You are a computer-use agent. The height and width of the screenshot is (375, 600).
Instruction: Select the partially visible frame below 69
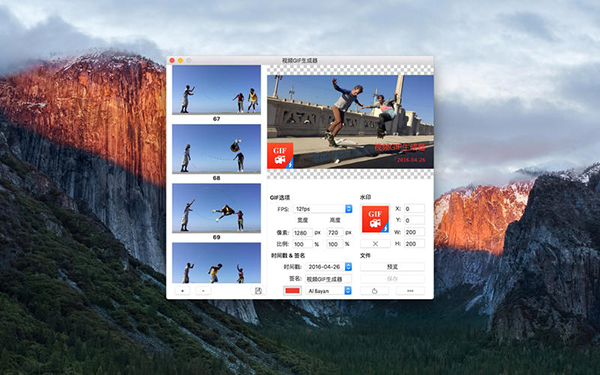click(x=216, y=263)
